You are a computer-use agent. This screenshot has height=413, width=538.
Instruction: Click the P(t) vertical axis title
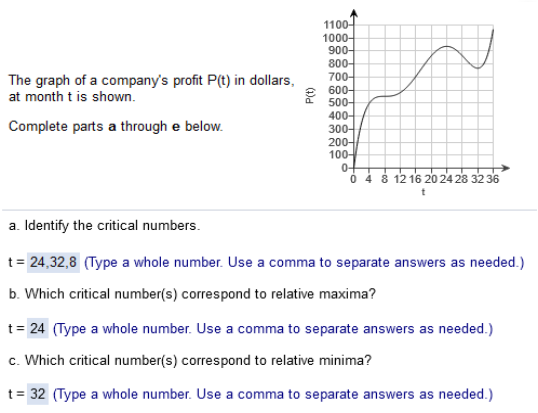point(309,95)
